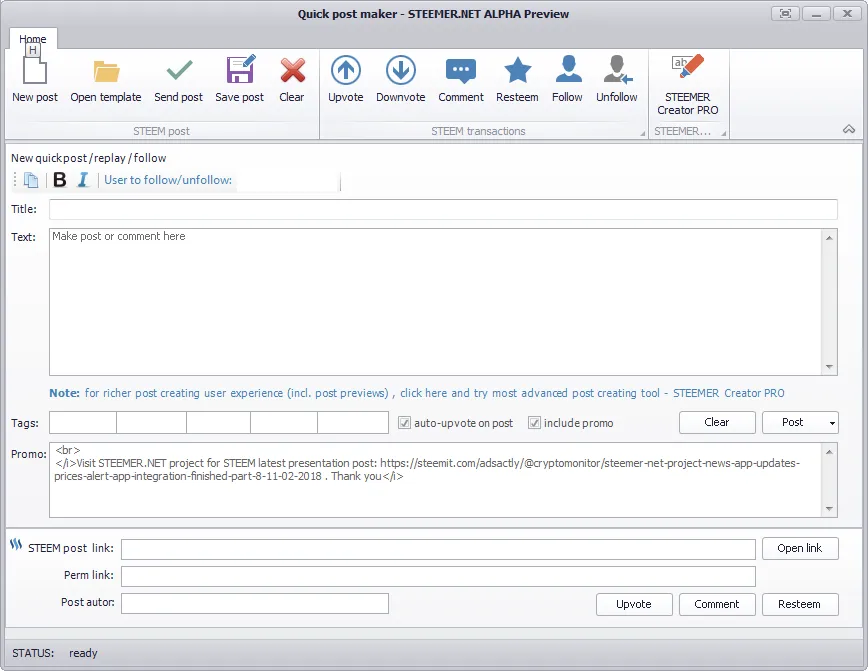This screenshot has width=868, height=671.
Task: Switch to the Home ribbon tab
Action: point(33,39)
